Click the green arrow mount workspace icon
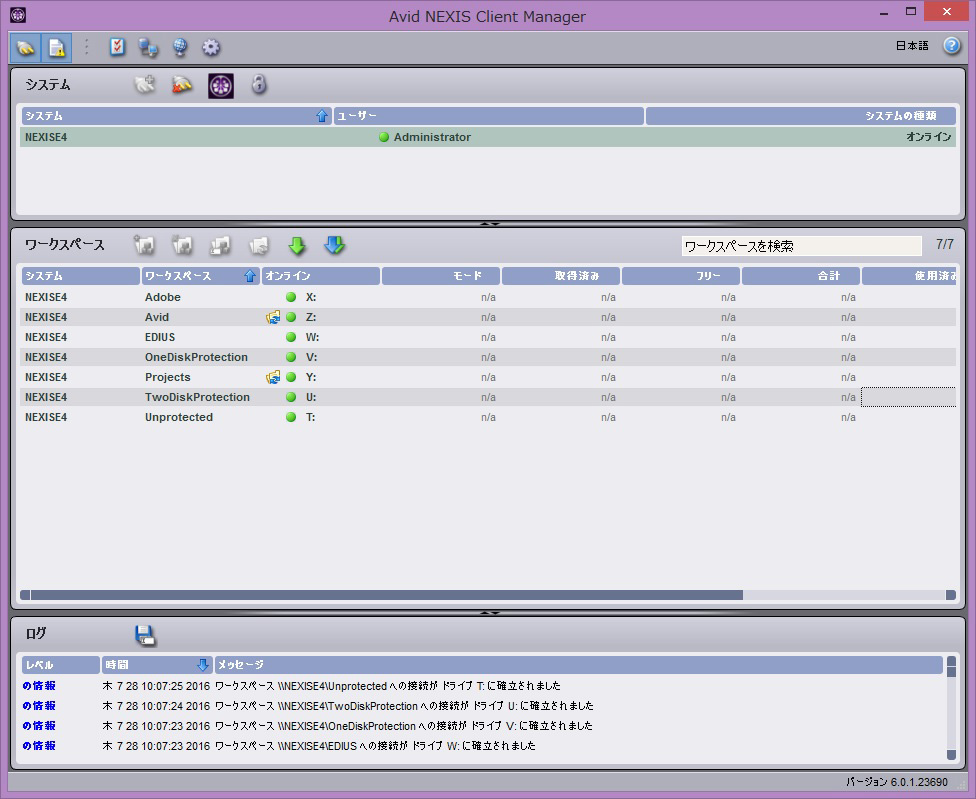Viewport: 976px width, 799px height. (296, 246)
